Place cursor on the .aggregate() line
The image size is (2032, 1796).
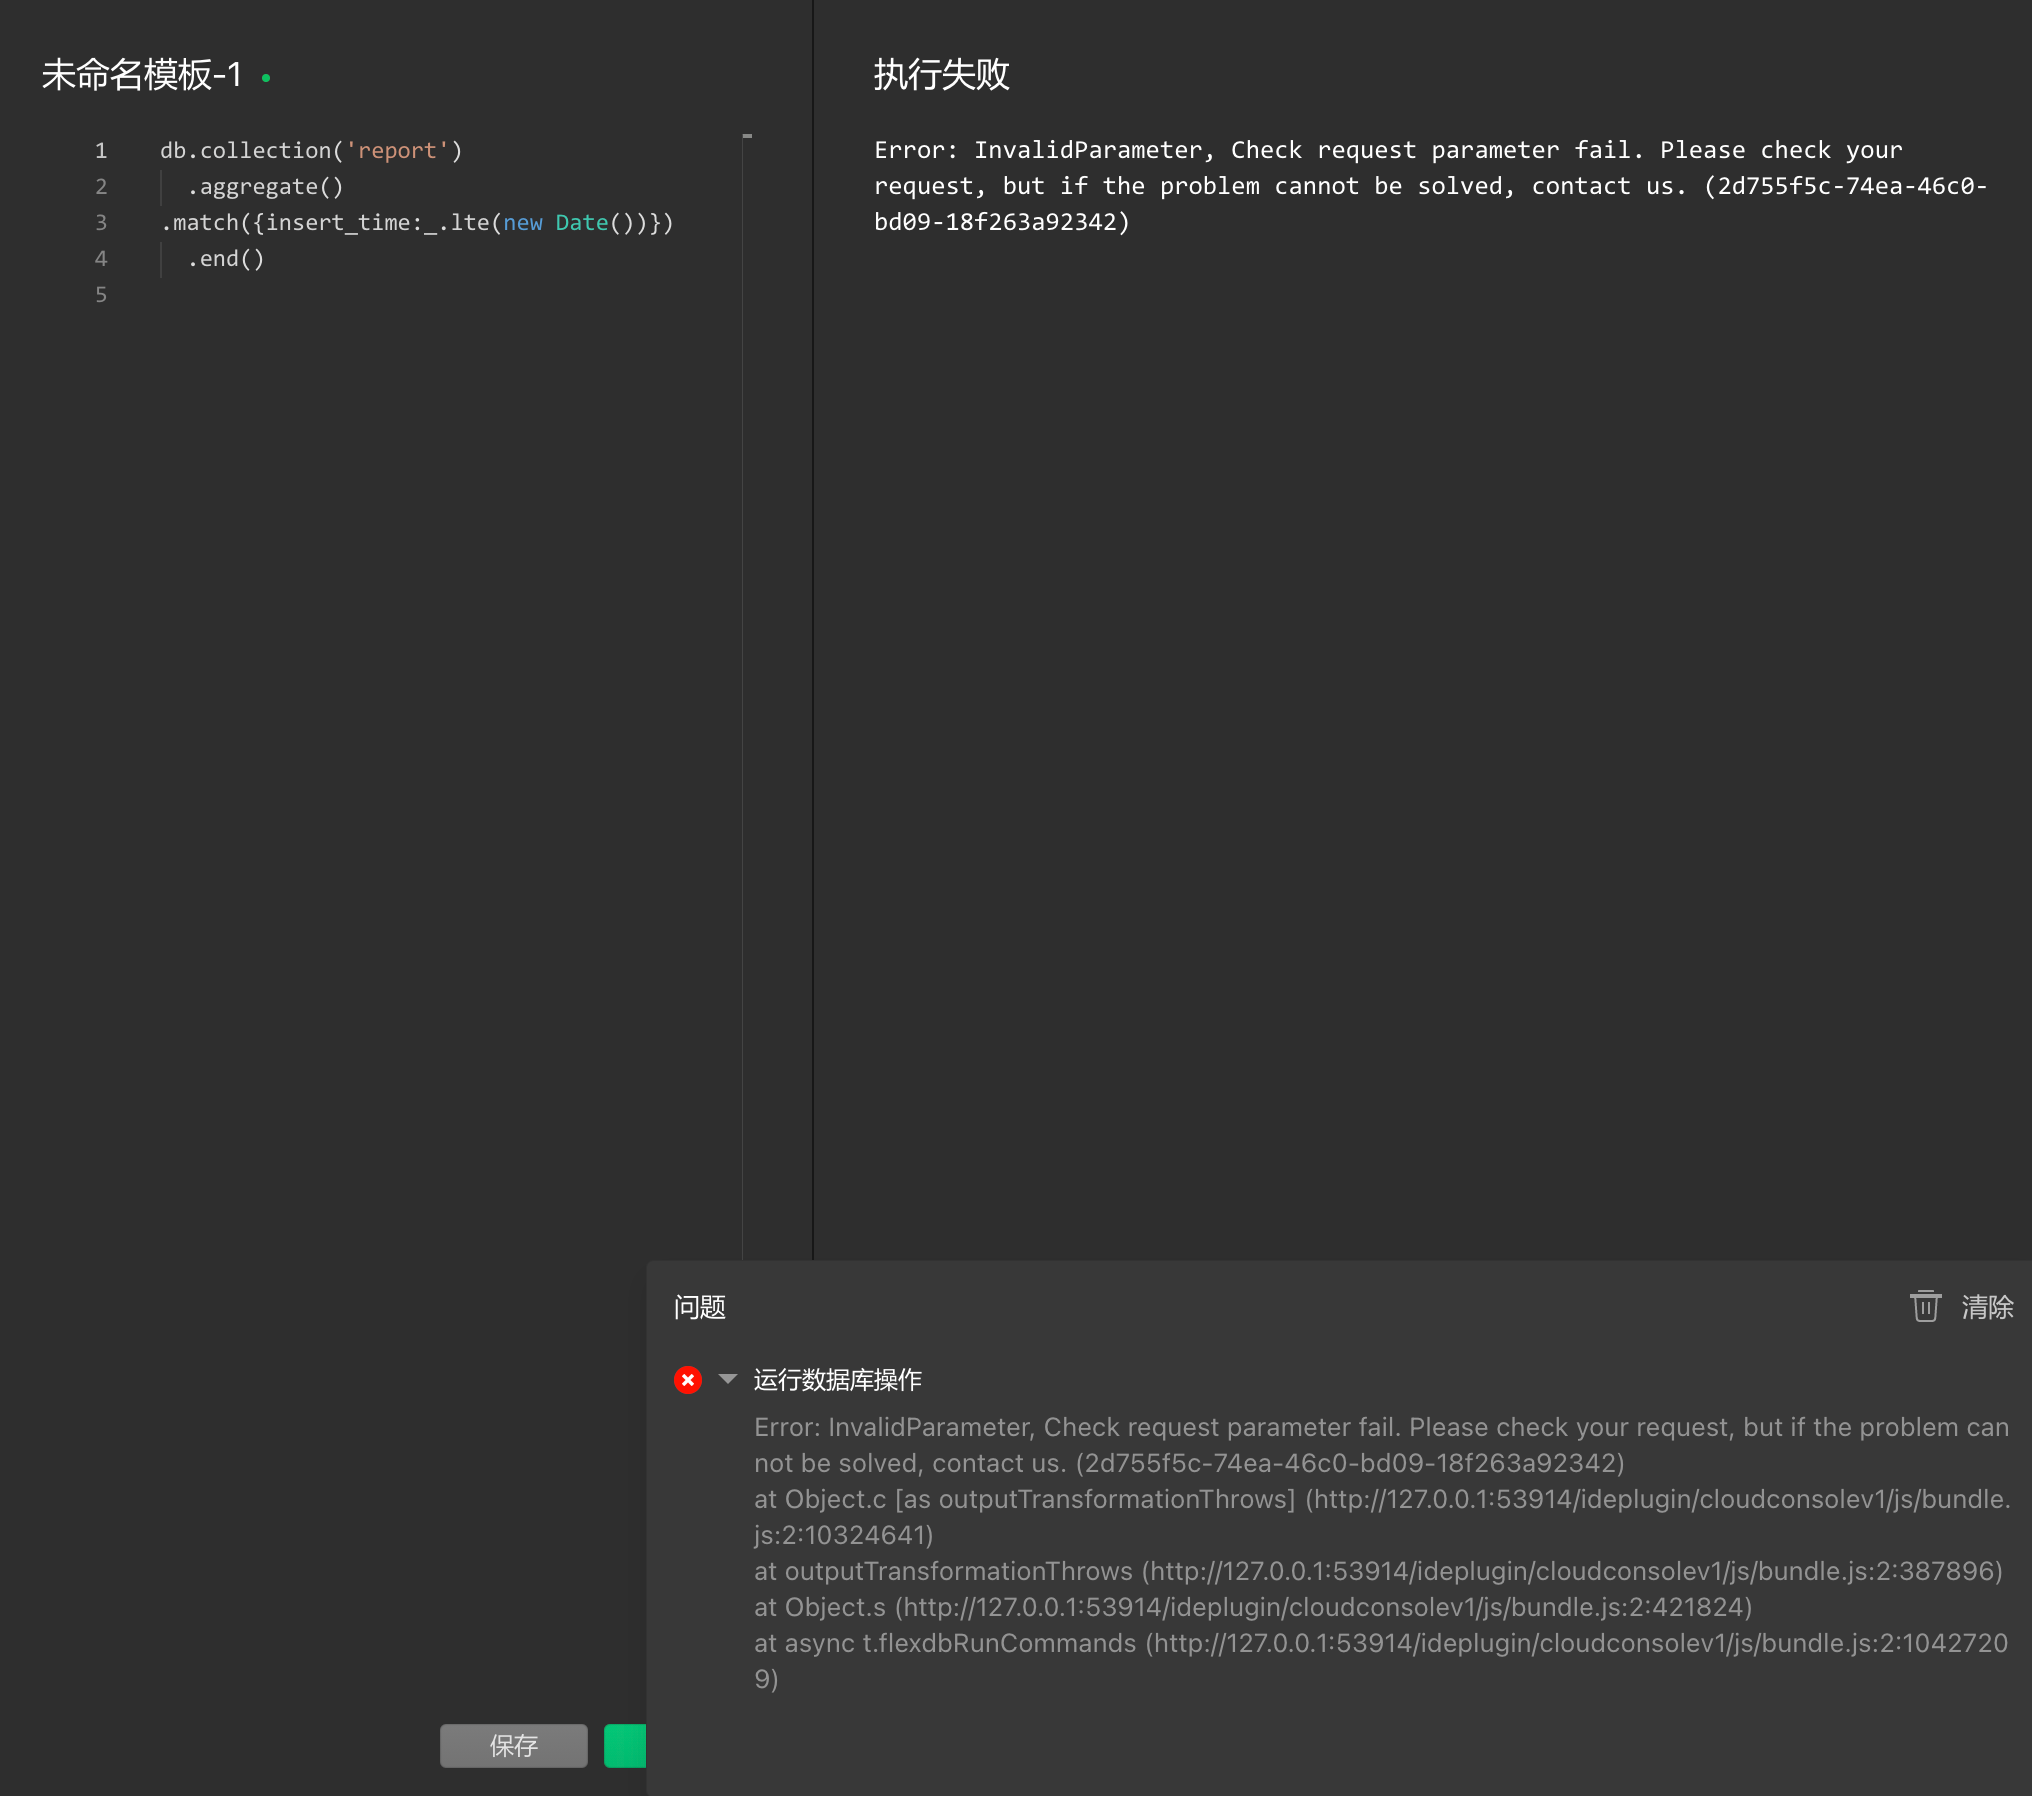click(x=266, y=187)
